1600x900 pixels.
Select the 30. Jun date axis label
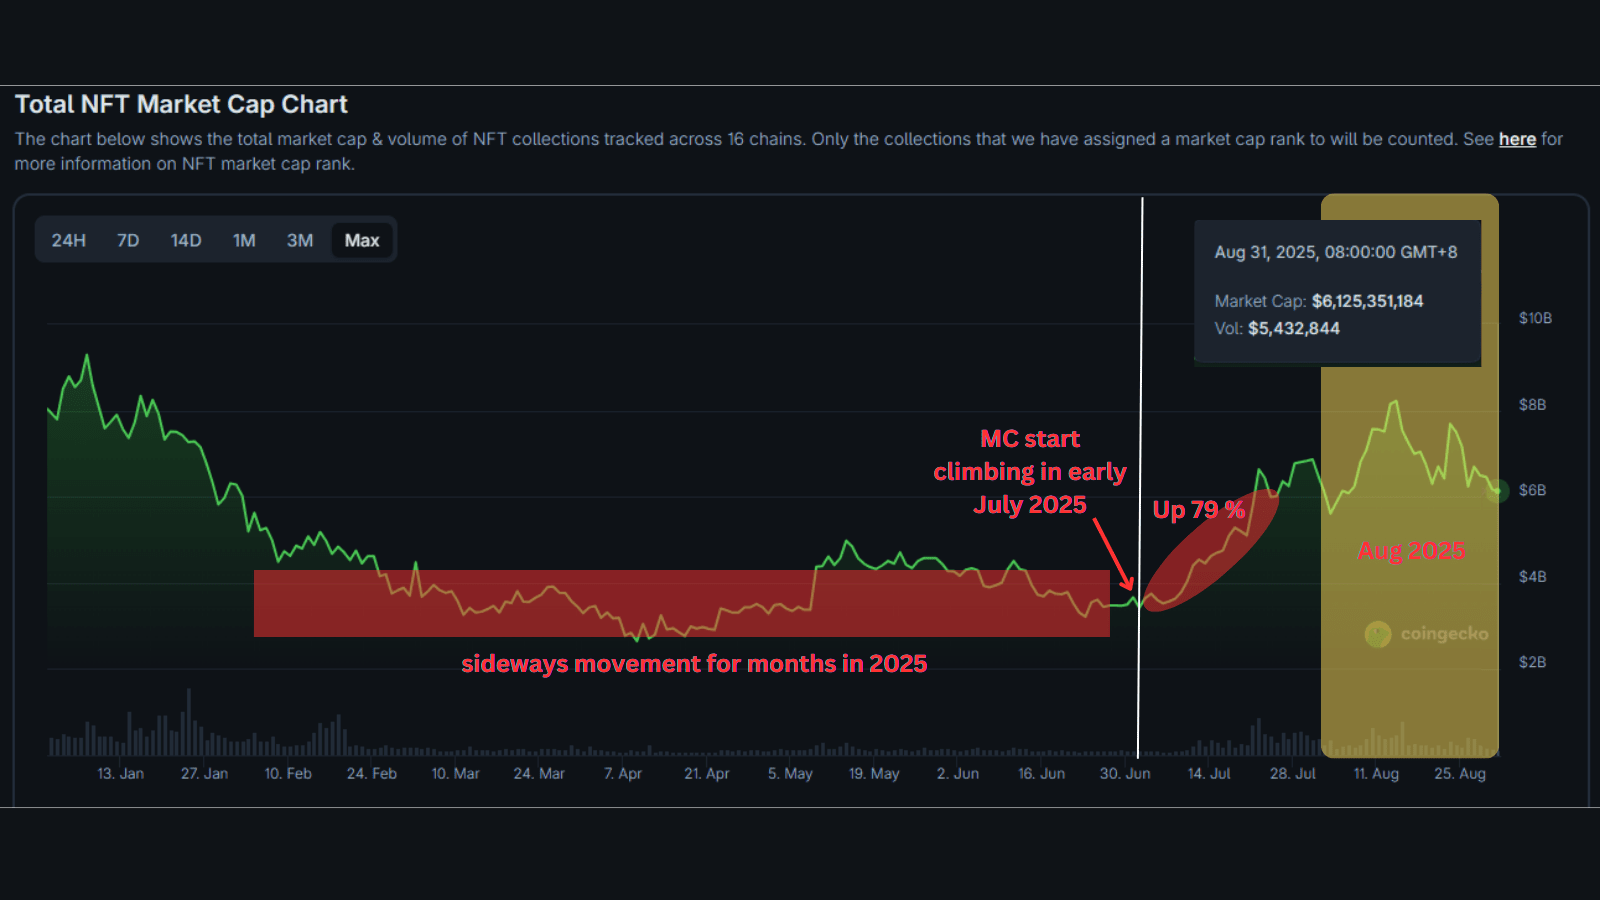tap(1125, 773)
